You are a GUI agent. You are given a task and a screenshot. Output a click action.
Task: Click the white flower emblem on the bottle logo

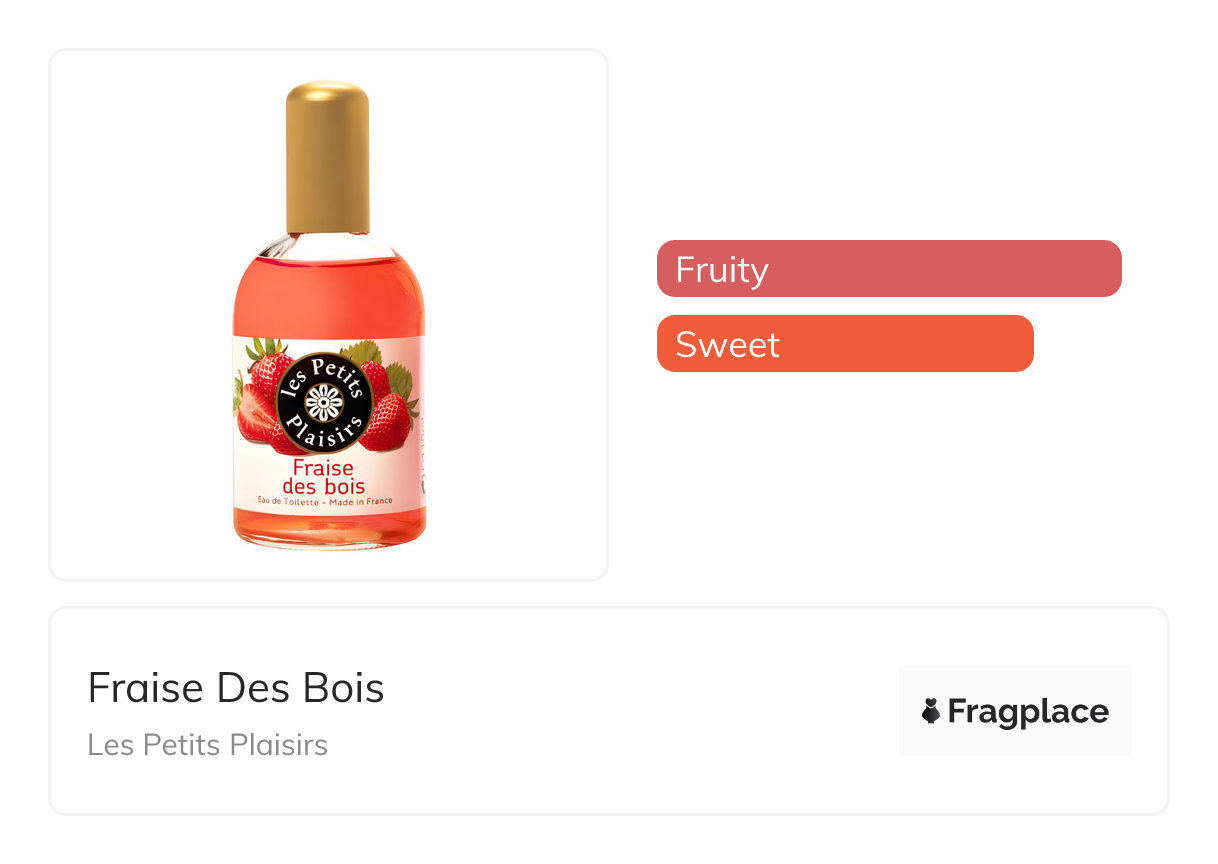pos(323,402)
